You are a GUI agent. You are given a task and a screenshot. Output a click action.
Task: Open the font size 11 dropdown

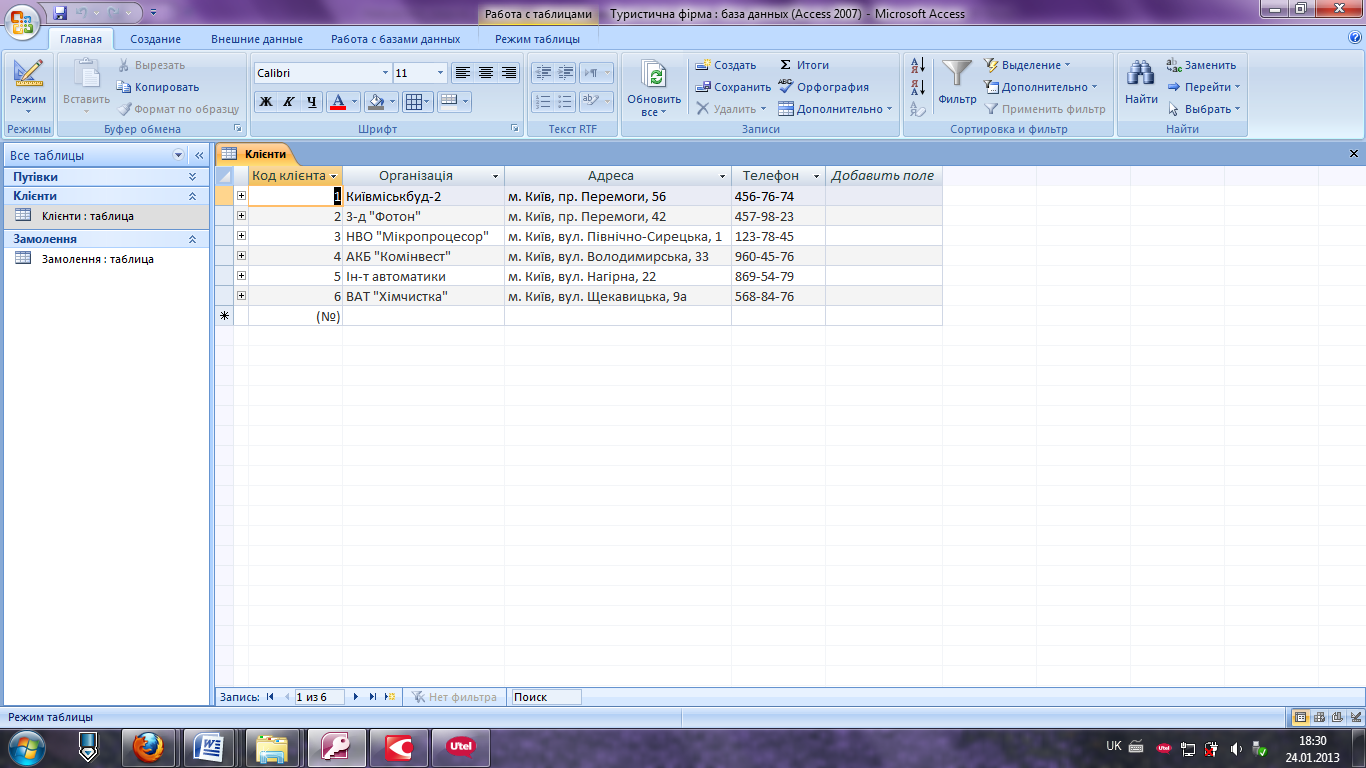[441, 73]
